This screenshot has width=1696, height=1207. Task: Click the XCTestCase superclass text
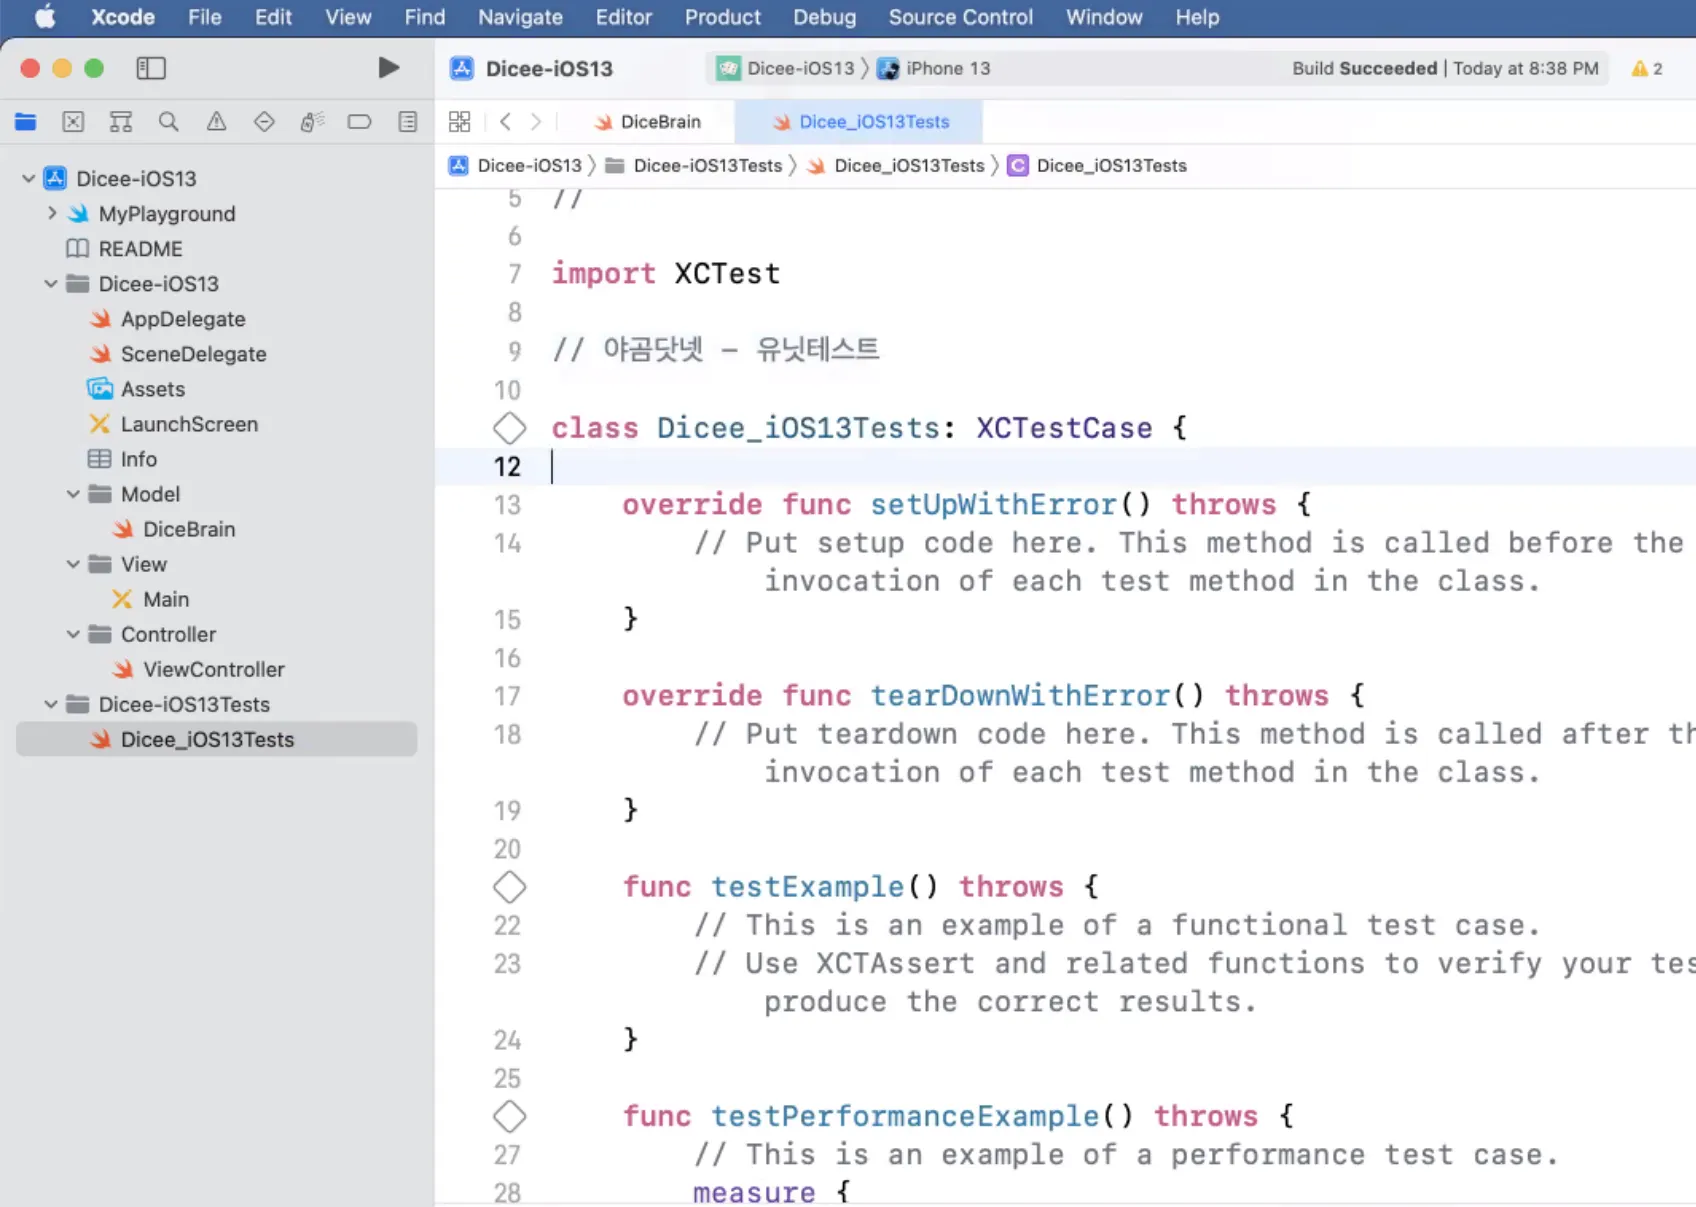pos(1064,428)
